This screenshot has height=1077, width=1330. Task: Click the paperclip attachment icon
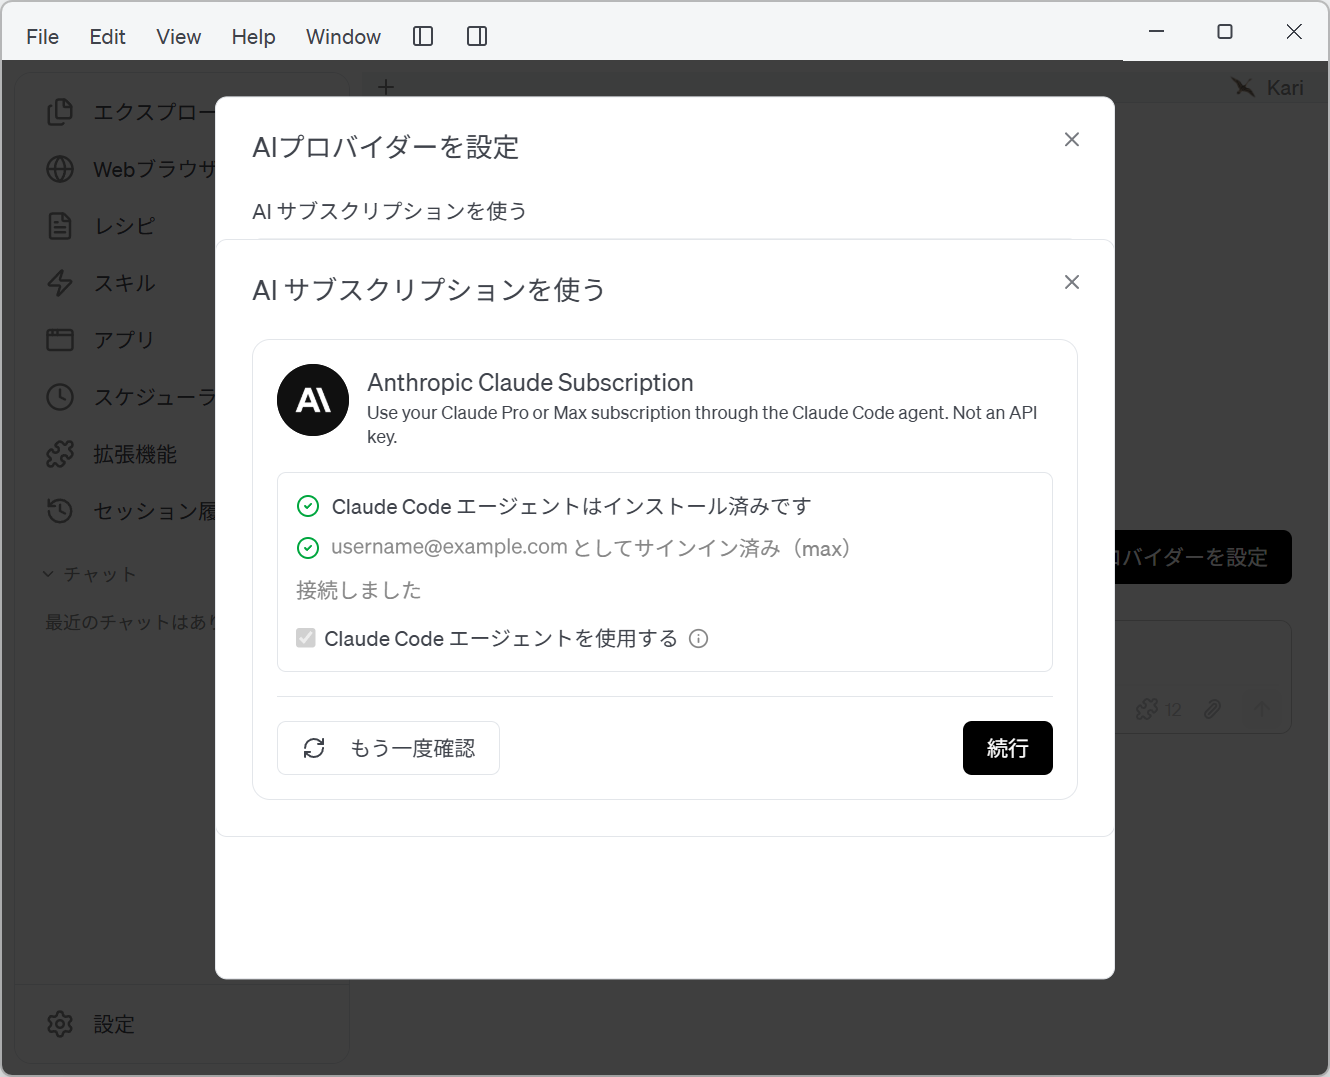pyautogui.click(x=1212, y=709)
